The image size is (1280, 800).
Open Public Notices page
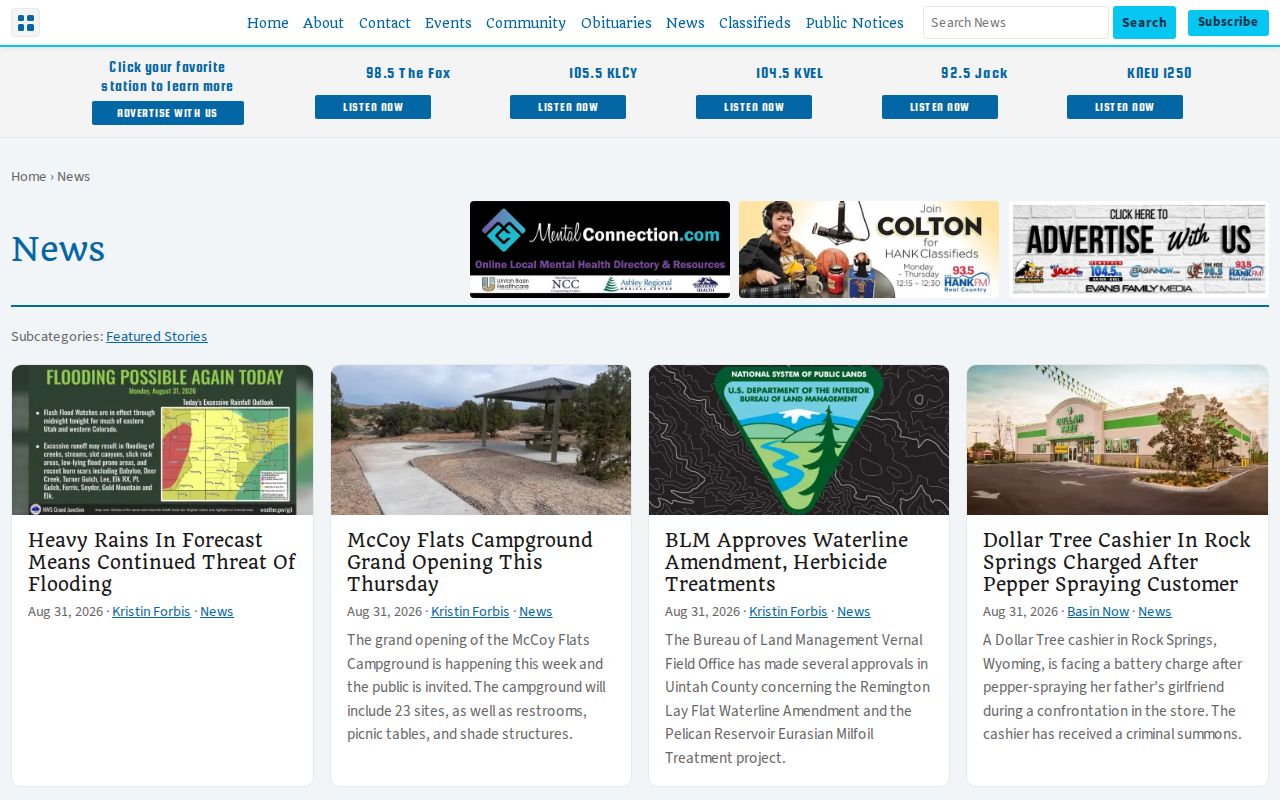855,23
